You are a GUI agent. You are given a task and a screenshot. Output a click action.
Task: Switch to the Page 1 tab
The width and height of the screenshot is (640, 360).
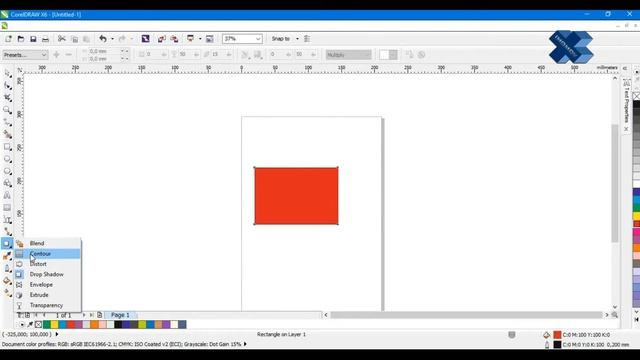pos(120,315)
